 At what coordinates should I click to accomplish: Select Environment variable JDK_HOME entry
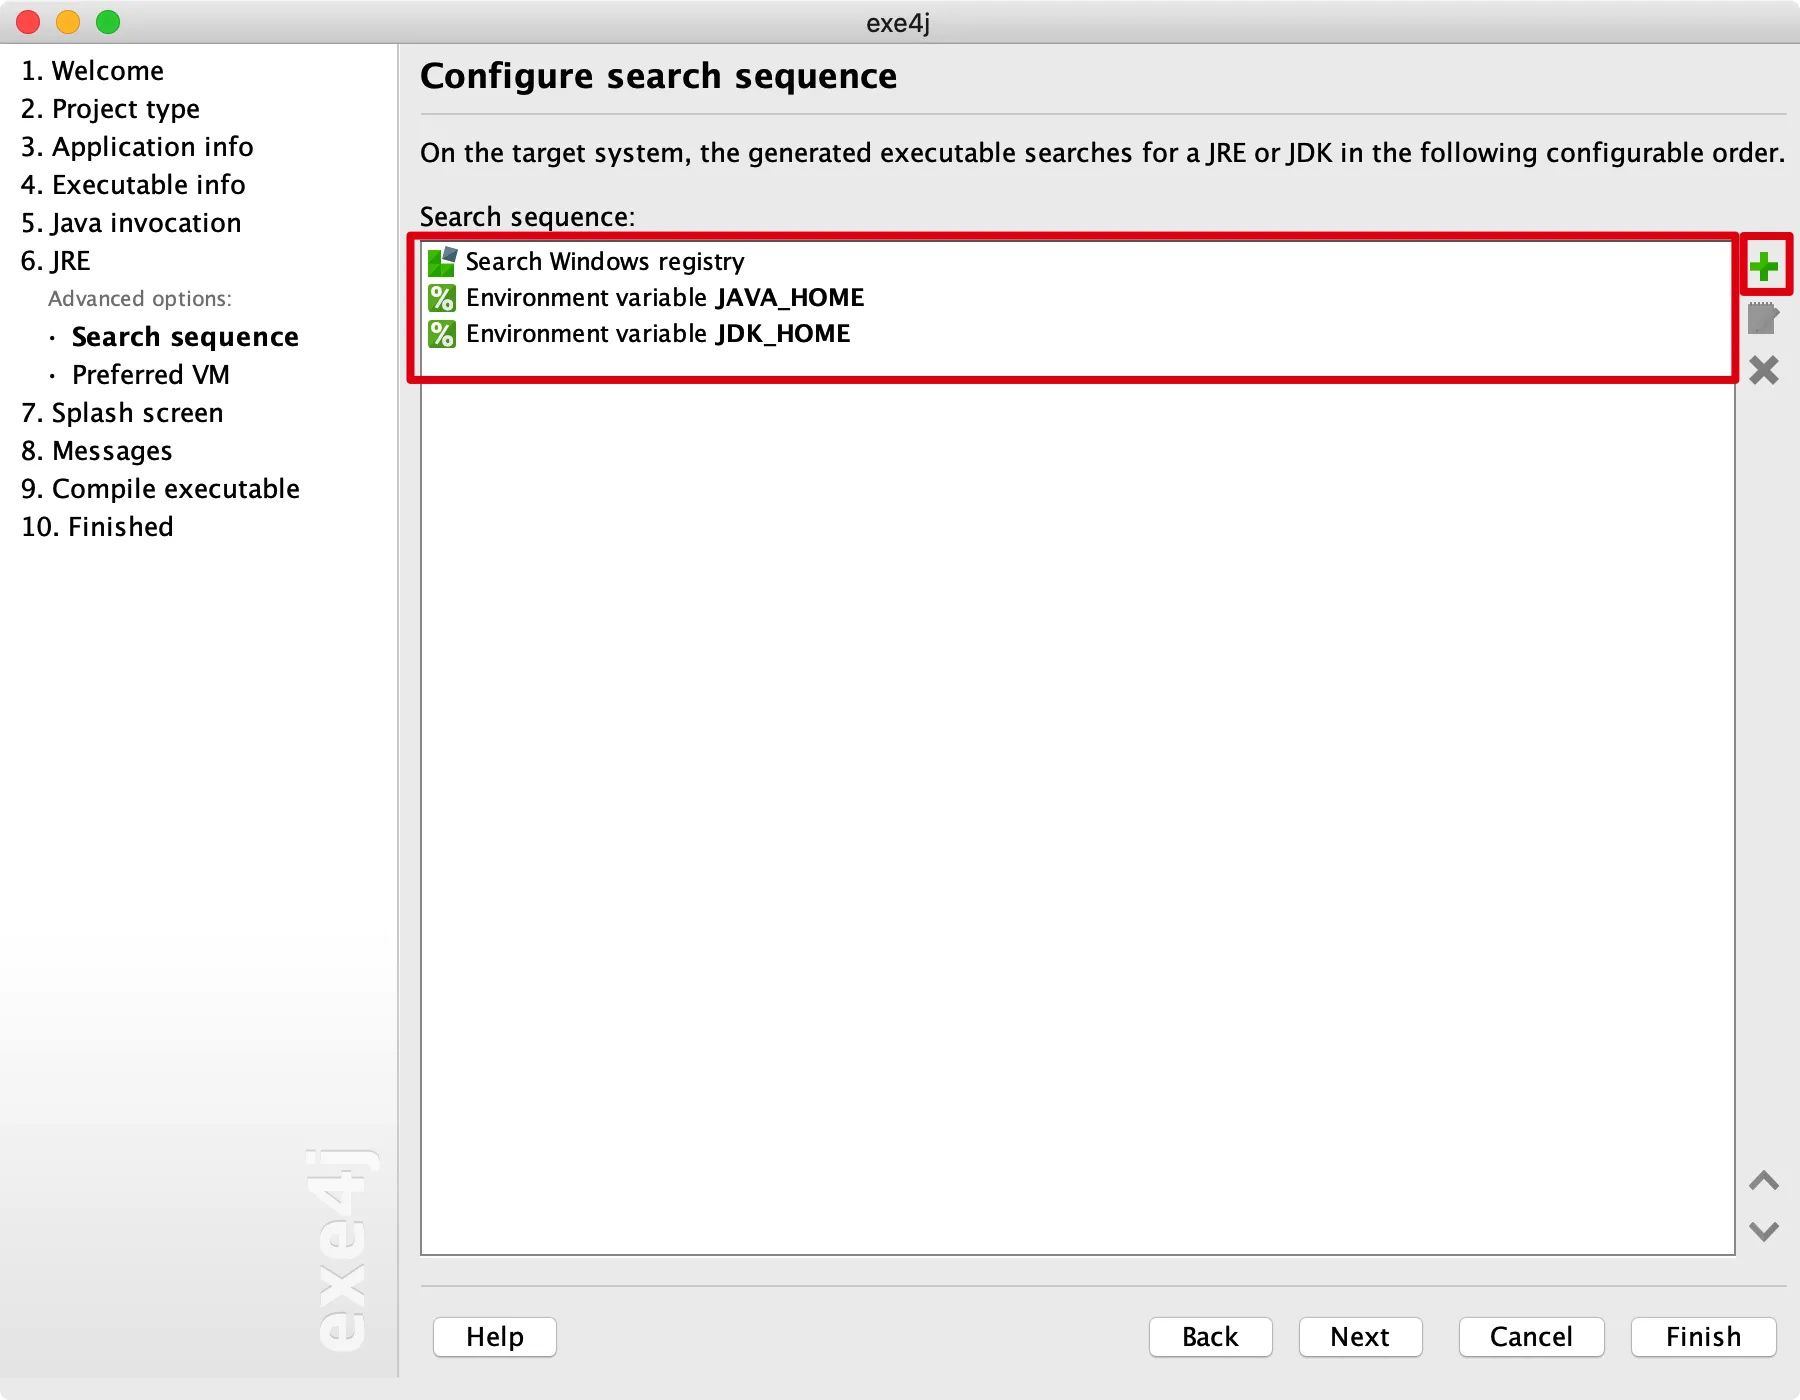[1078, 334]
